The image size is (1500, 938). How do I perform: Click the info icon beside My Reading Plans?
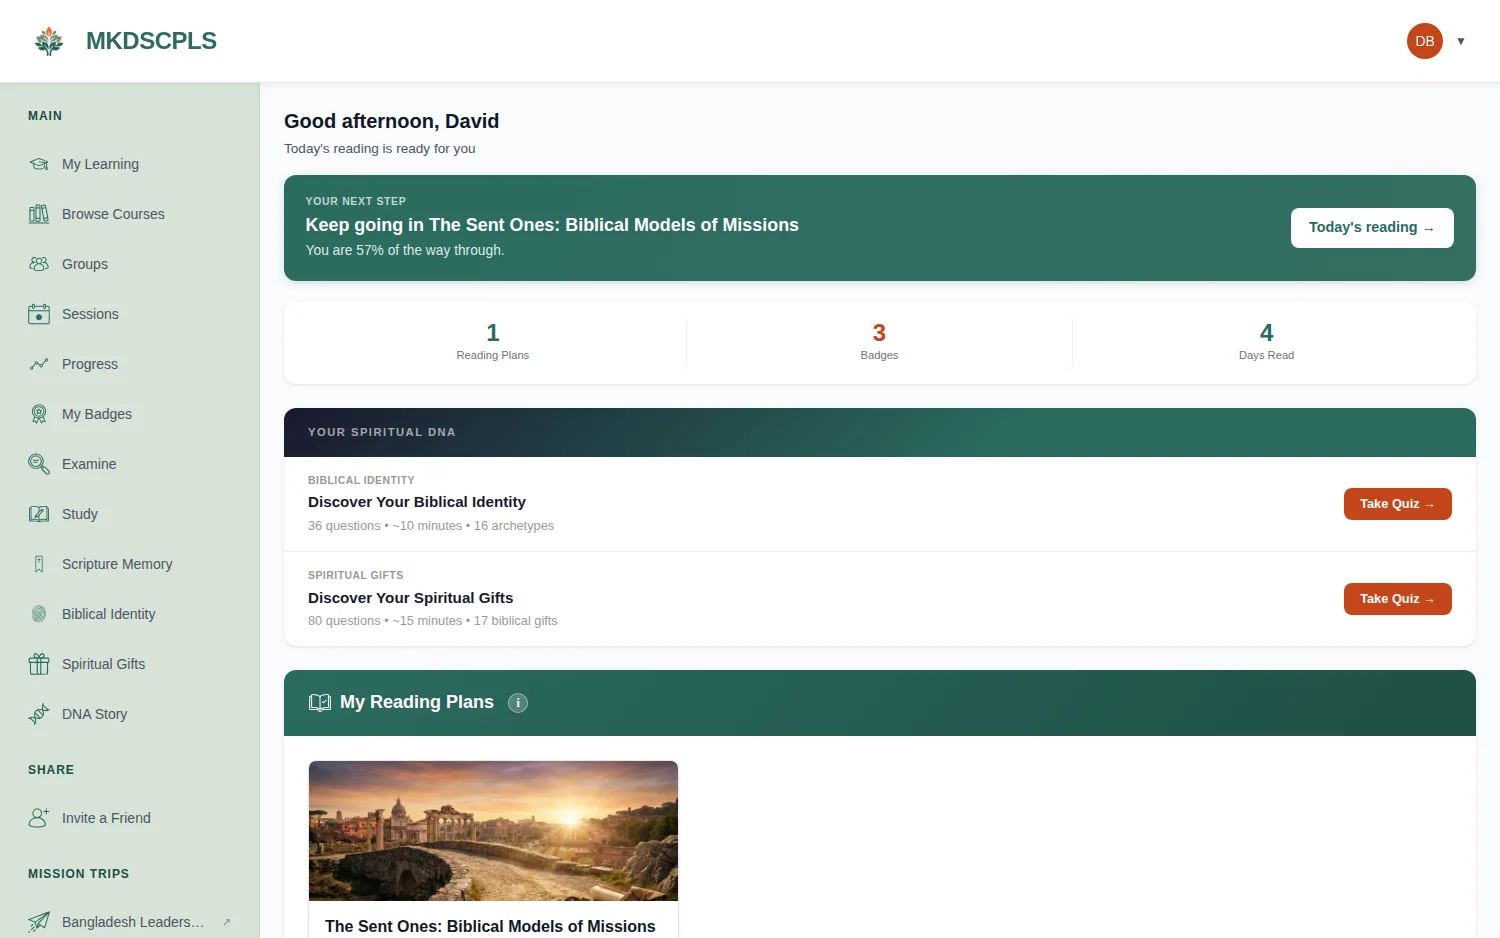coord(518,703)
